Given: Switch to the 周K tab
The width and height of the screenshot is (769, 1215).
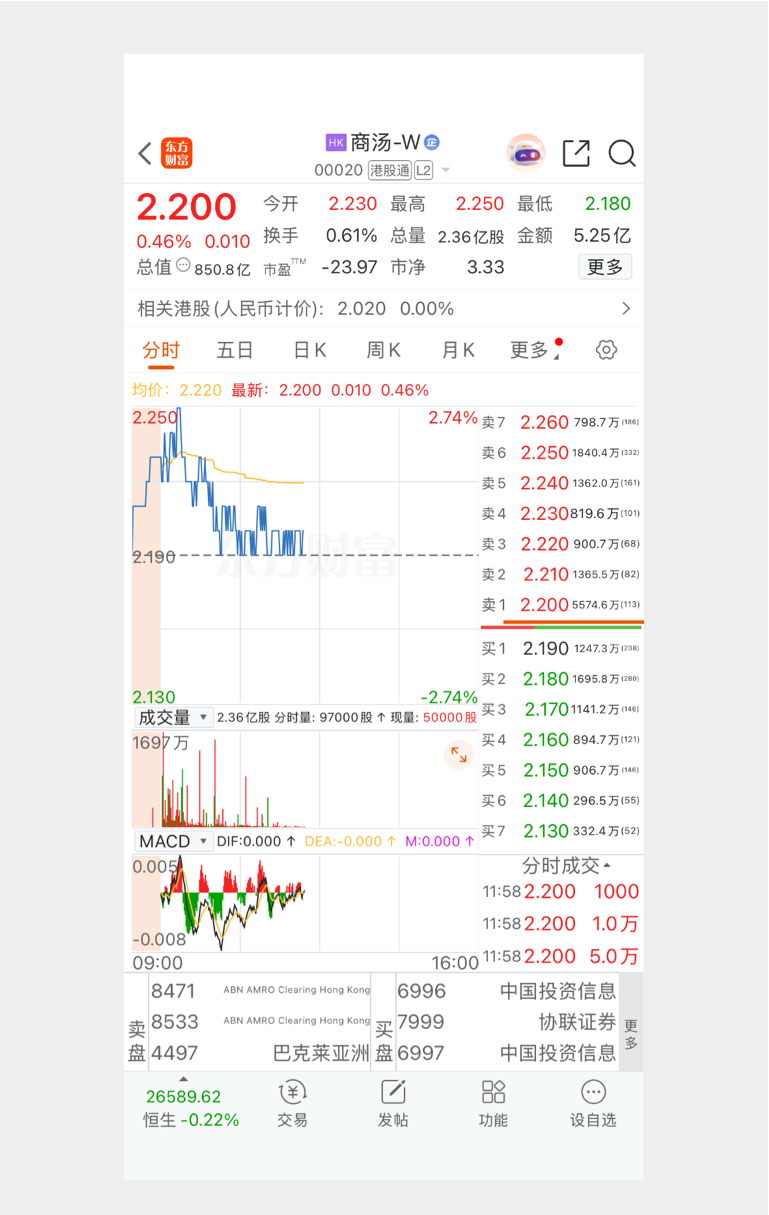Looking at the screenshot, I should point(384,350).
